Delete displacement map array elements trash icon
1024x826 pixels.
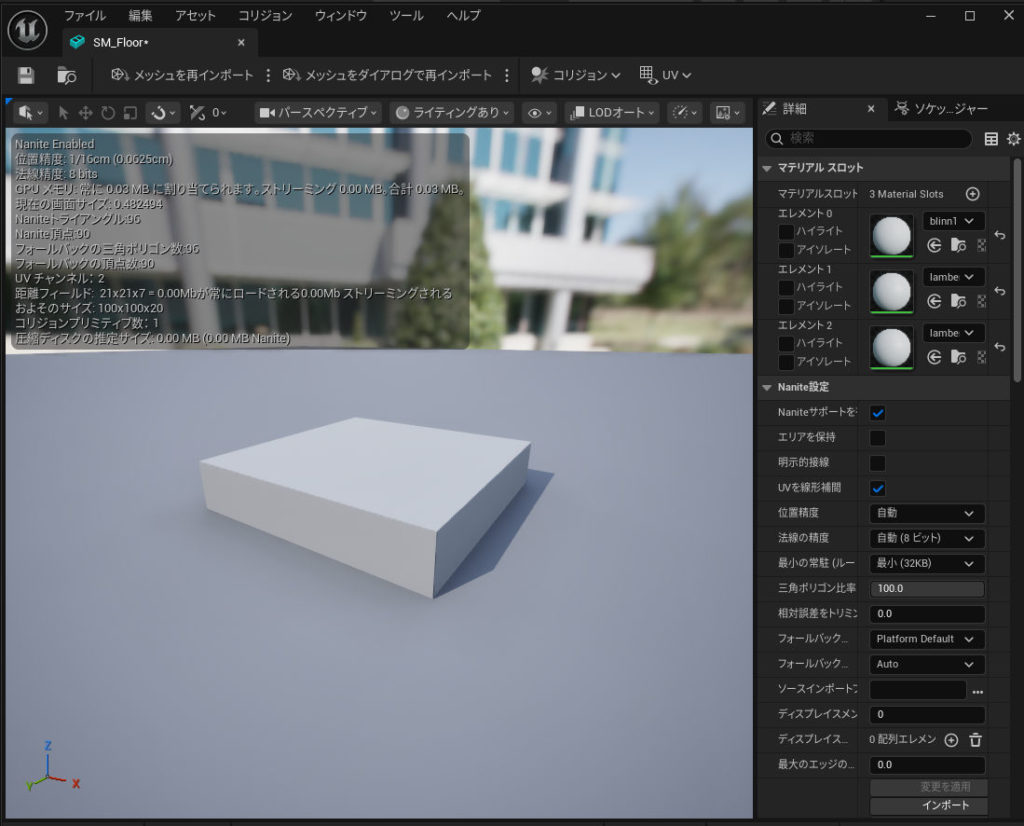click(x=975, y=740)
